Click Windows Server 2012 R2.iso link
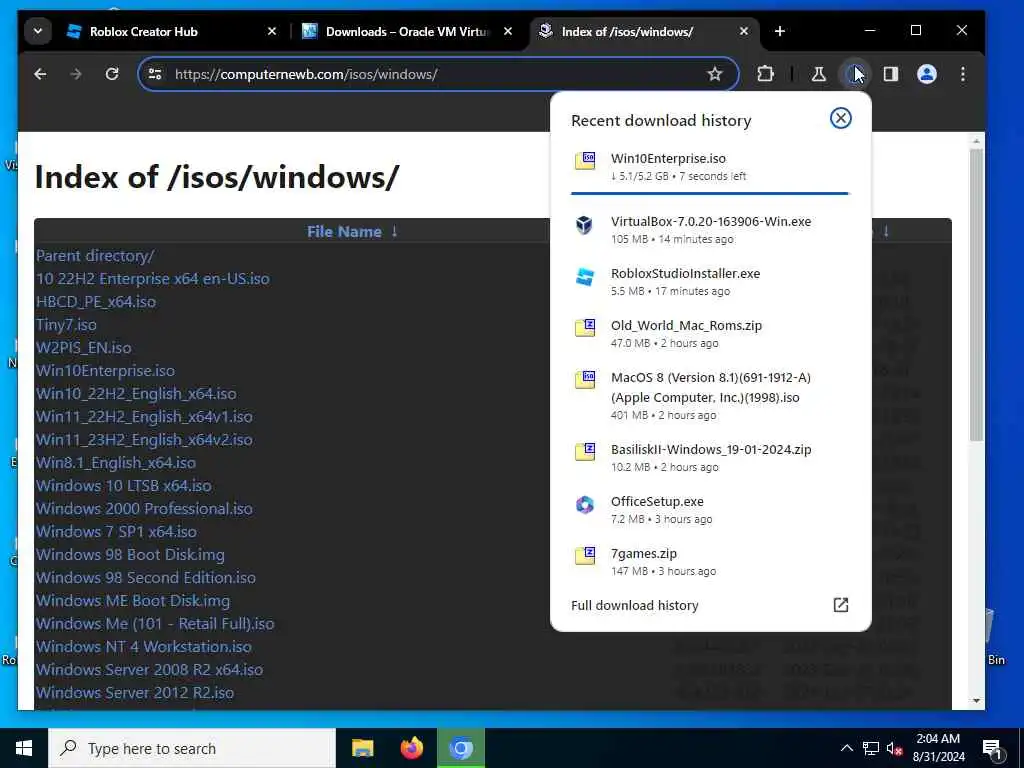 pos(135,692)
